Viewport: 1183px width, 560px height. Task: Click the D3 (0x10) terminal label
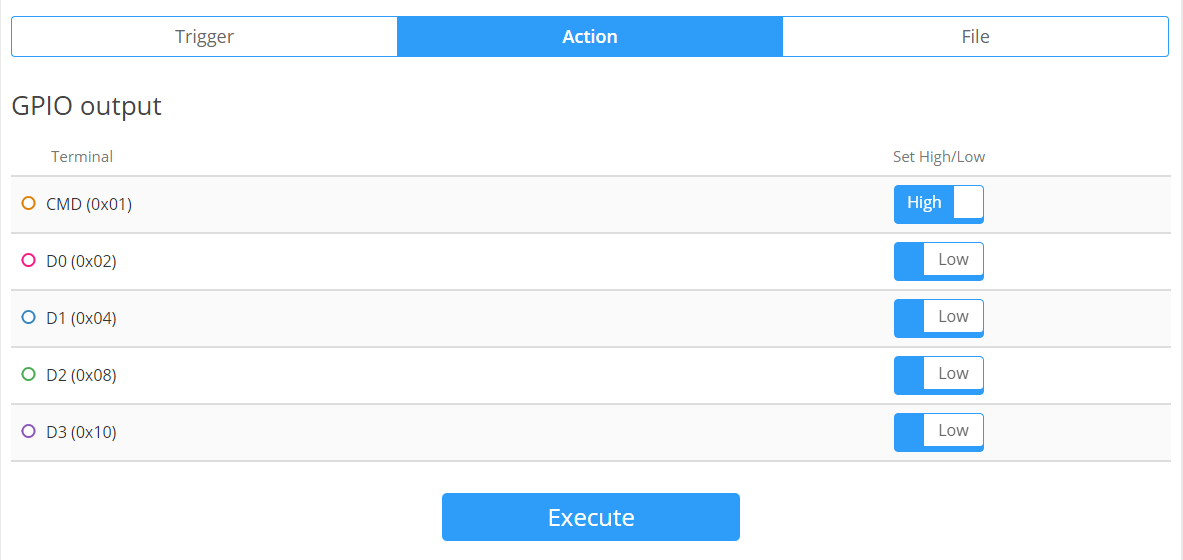click(x=81, y=432)
